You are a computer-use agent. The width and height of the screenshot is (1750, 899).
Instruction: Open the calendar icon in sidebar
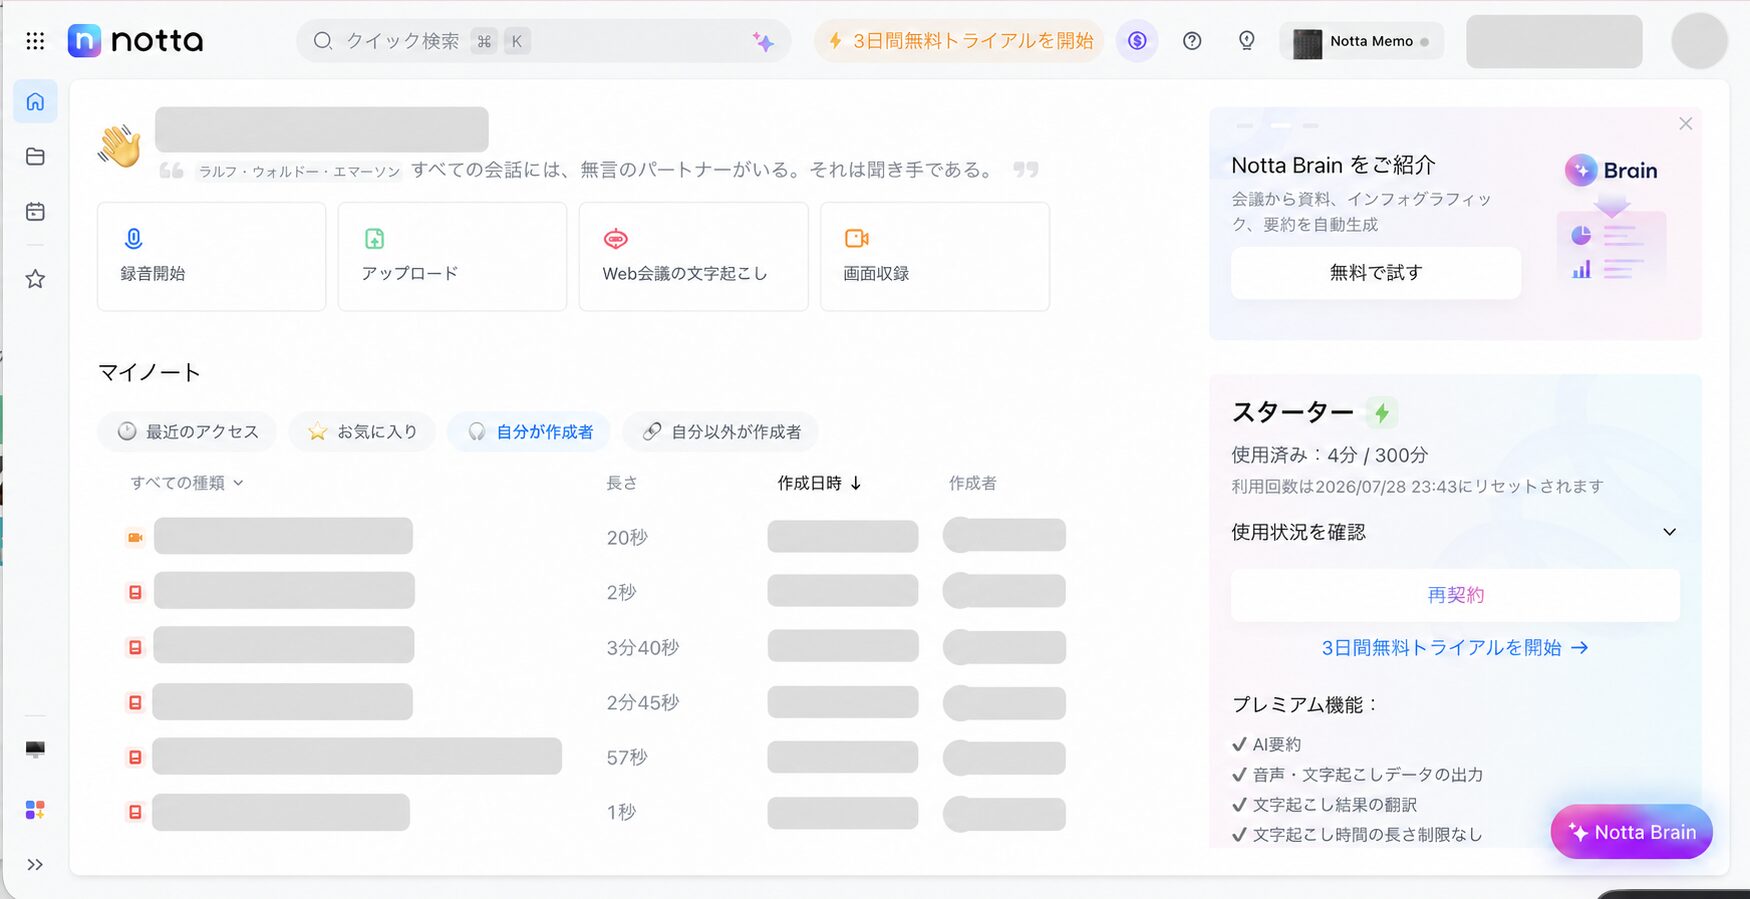coord(35,212)
